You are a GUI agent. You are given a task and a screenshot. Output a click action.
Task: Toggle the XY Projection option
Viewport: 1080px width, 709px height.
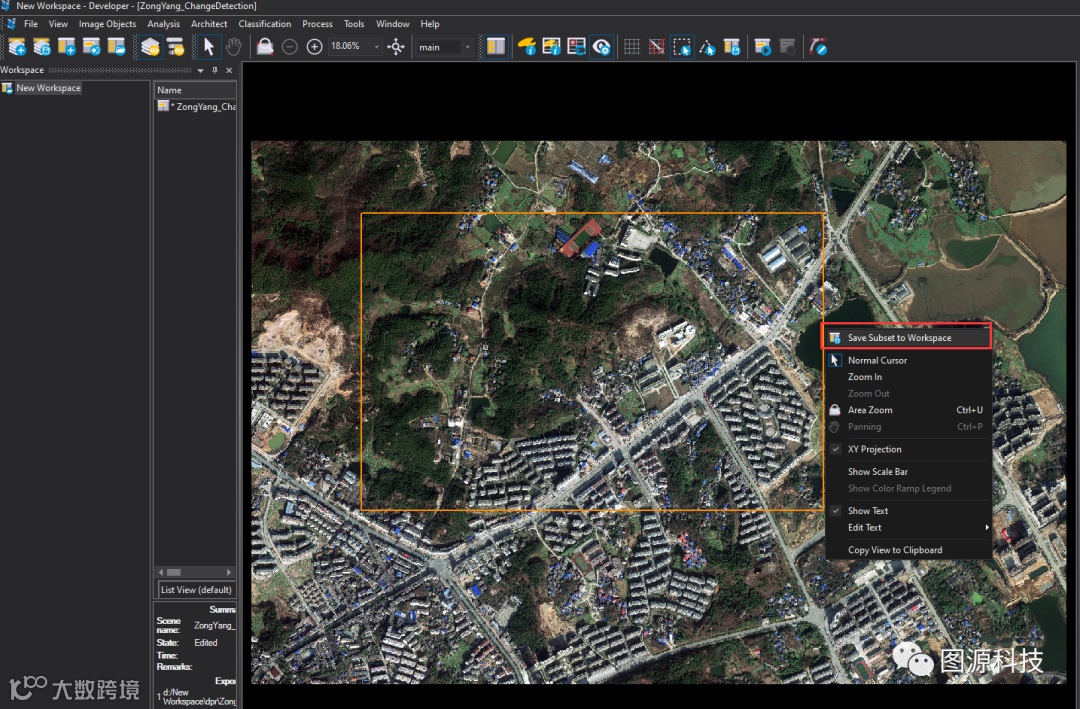[874, 449]
